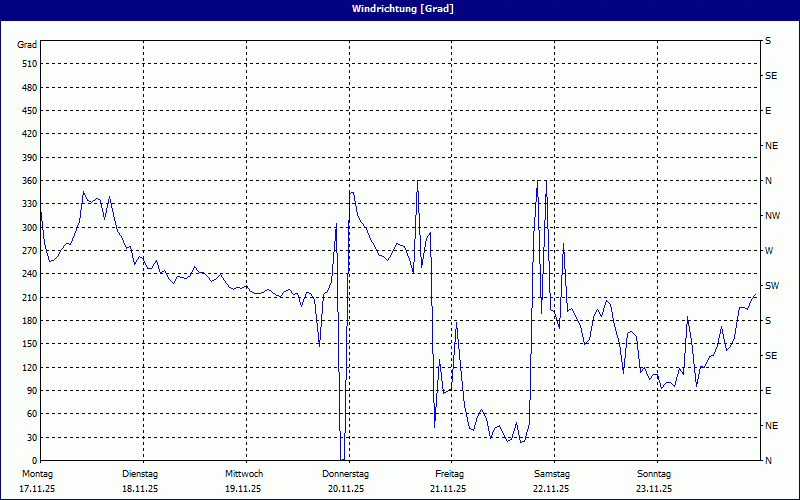The width and height of the screenshot is (800, 500).
Task: Click the 510 value on the y-axis
Action: [x=28, y=64]
